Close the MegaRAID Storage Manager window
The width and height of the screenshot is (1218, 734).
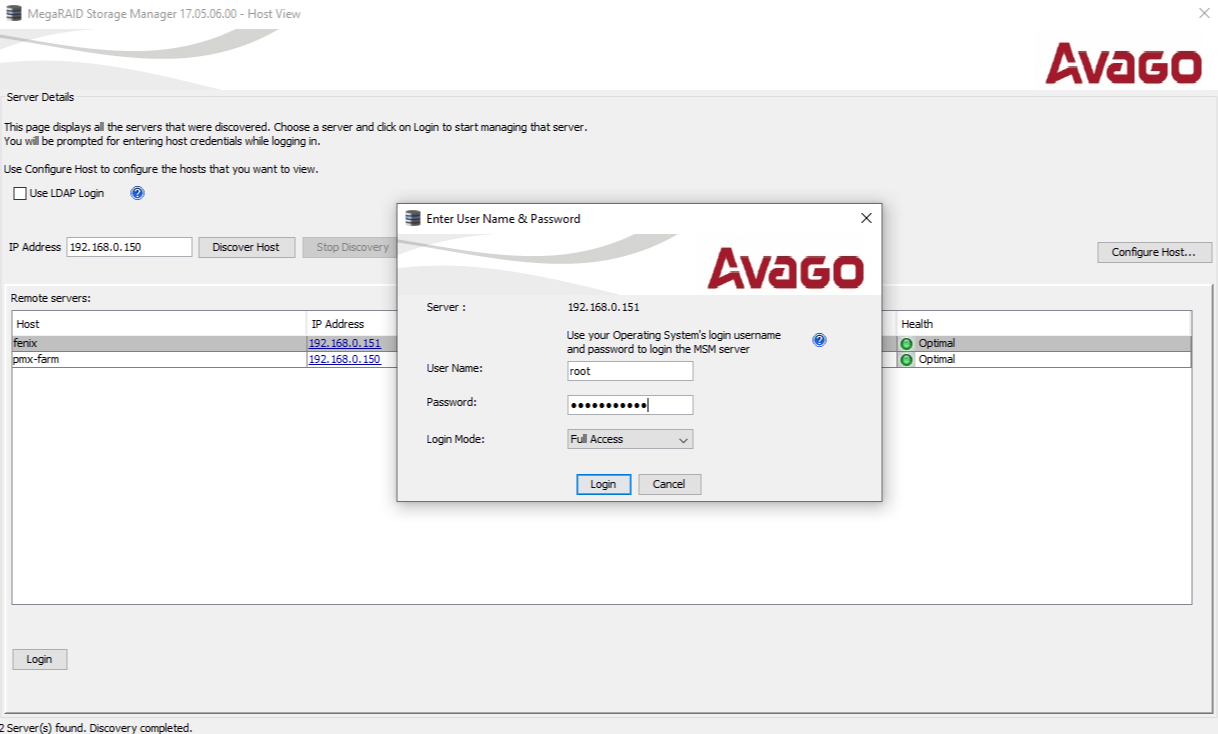click(x=1203, y=13)
